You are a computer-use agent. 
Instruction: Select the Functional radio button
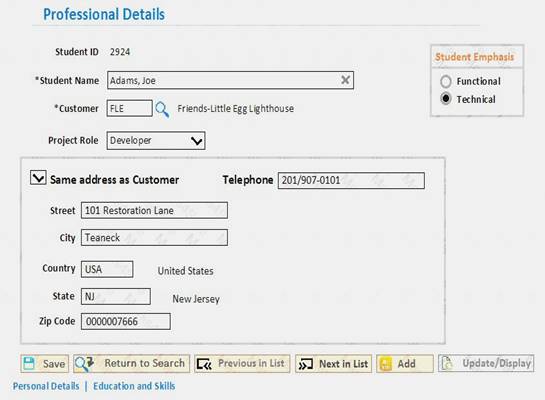point(446,81)
